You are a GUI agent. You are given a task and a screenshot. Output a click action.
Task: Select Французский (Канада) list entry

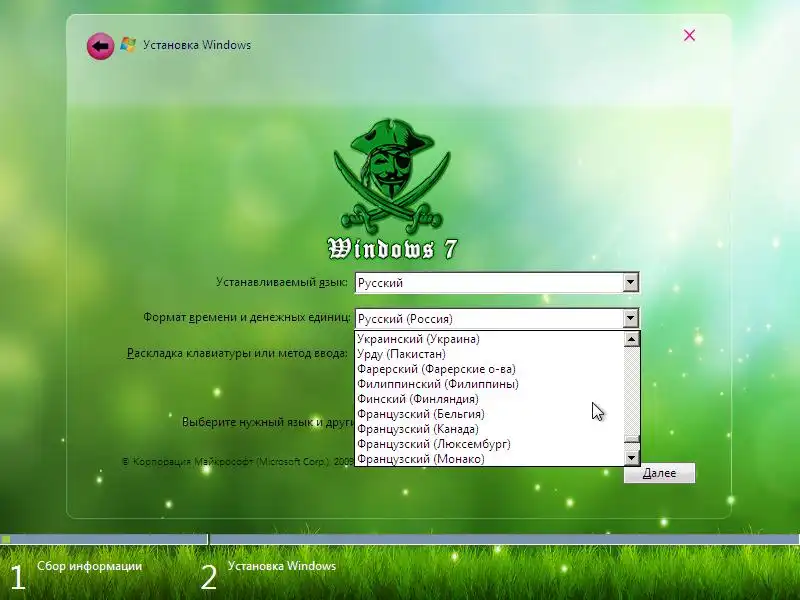point(489,429)
